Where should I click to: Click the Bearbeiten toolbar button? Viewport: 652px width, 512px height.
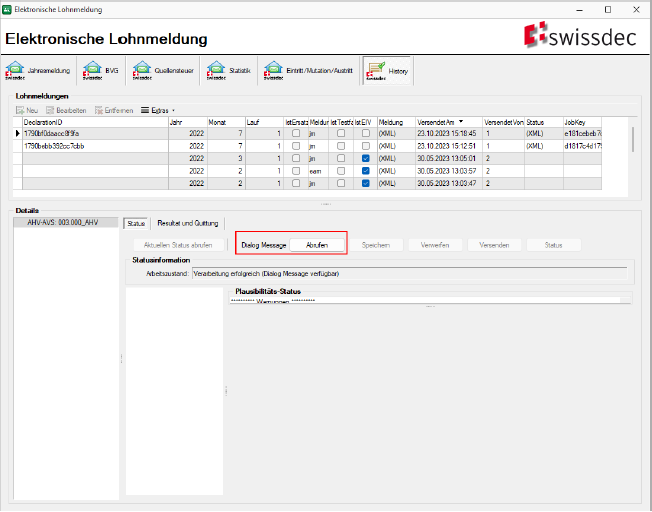tap(66, 110)
